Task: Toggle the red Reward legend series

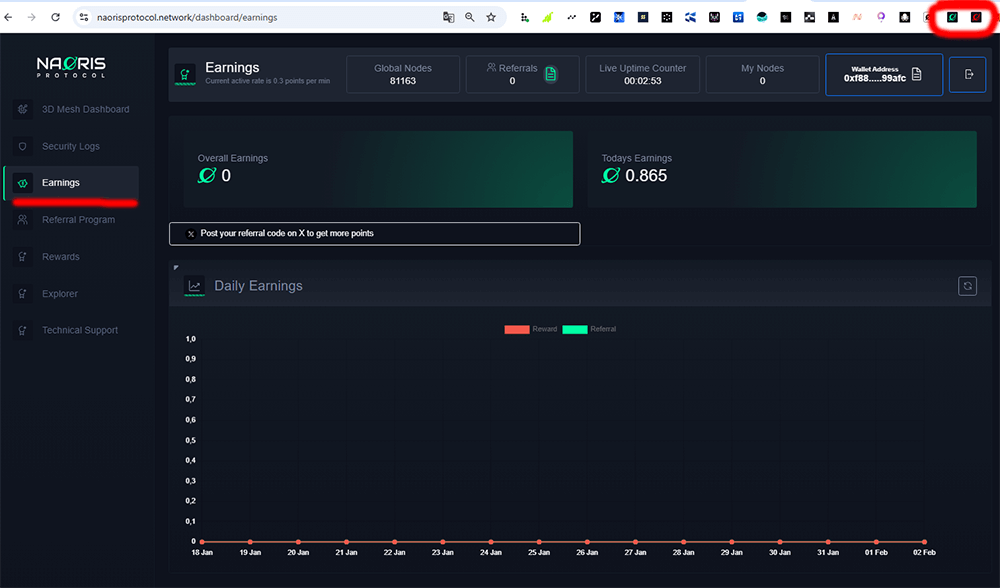Action: (x=530, y=329)
